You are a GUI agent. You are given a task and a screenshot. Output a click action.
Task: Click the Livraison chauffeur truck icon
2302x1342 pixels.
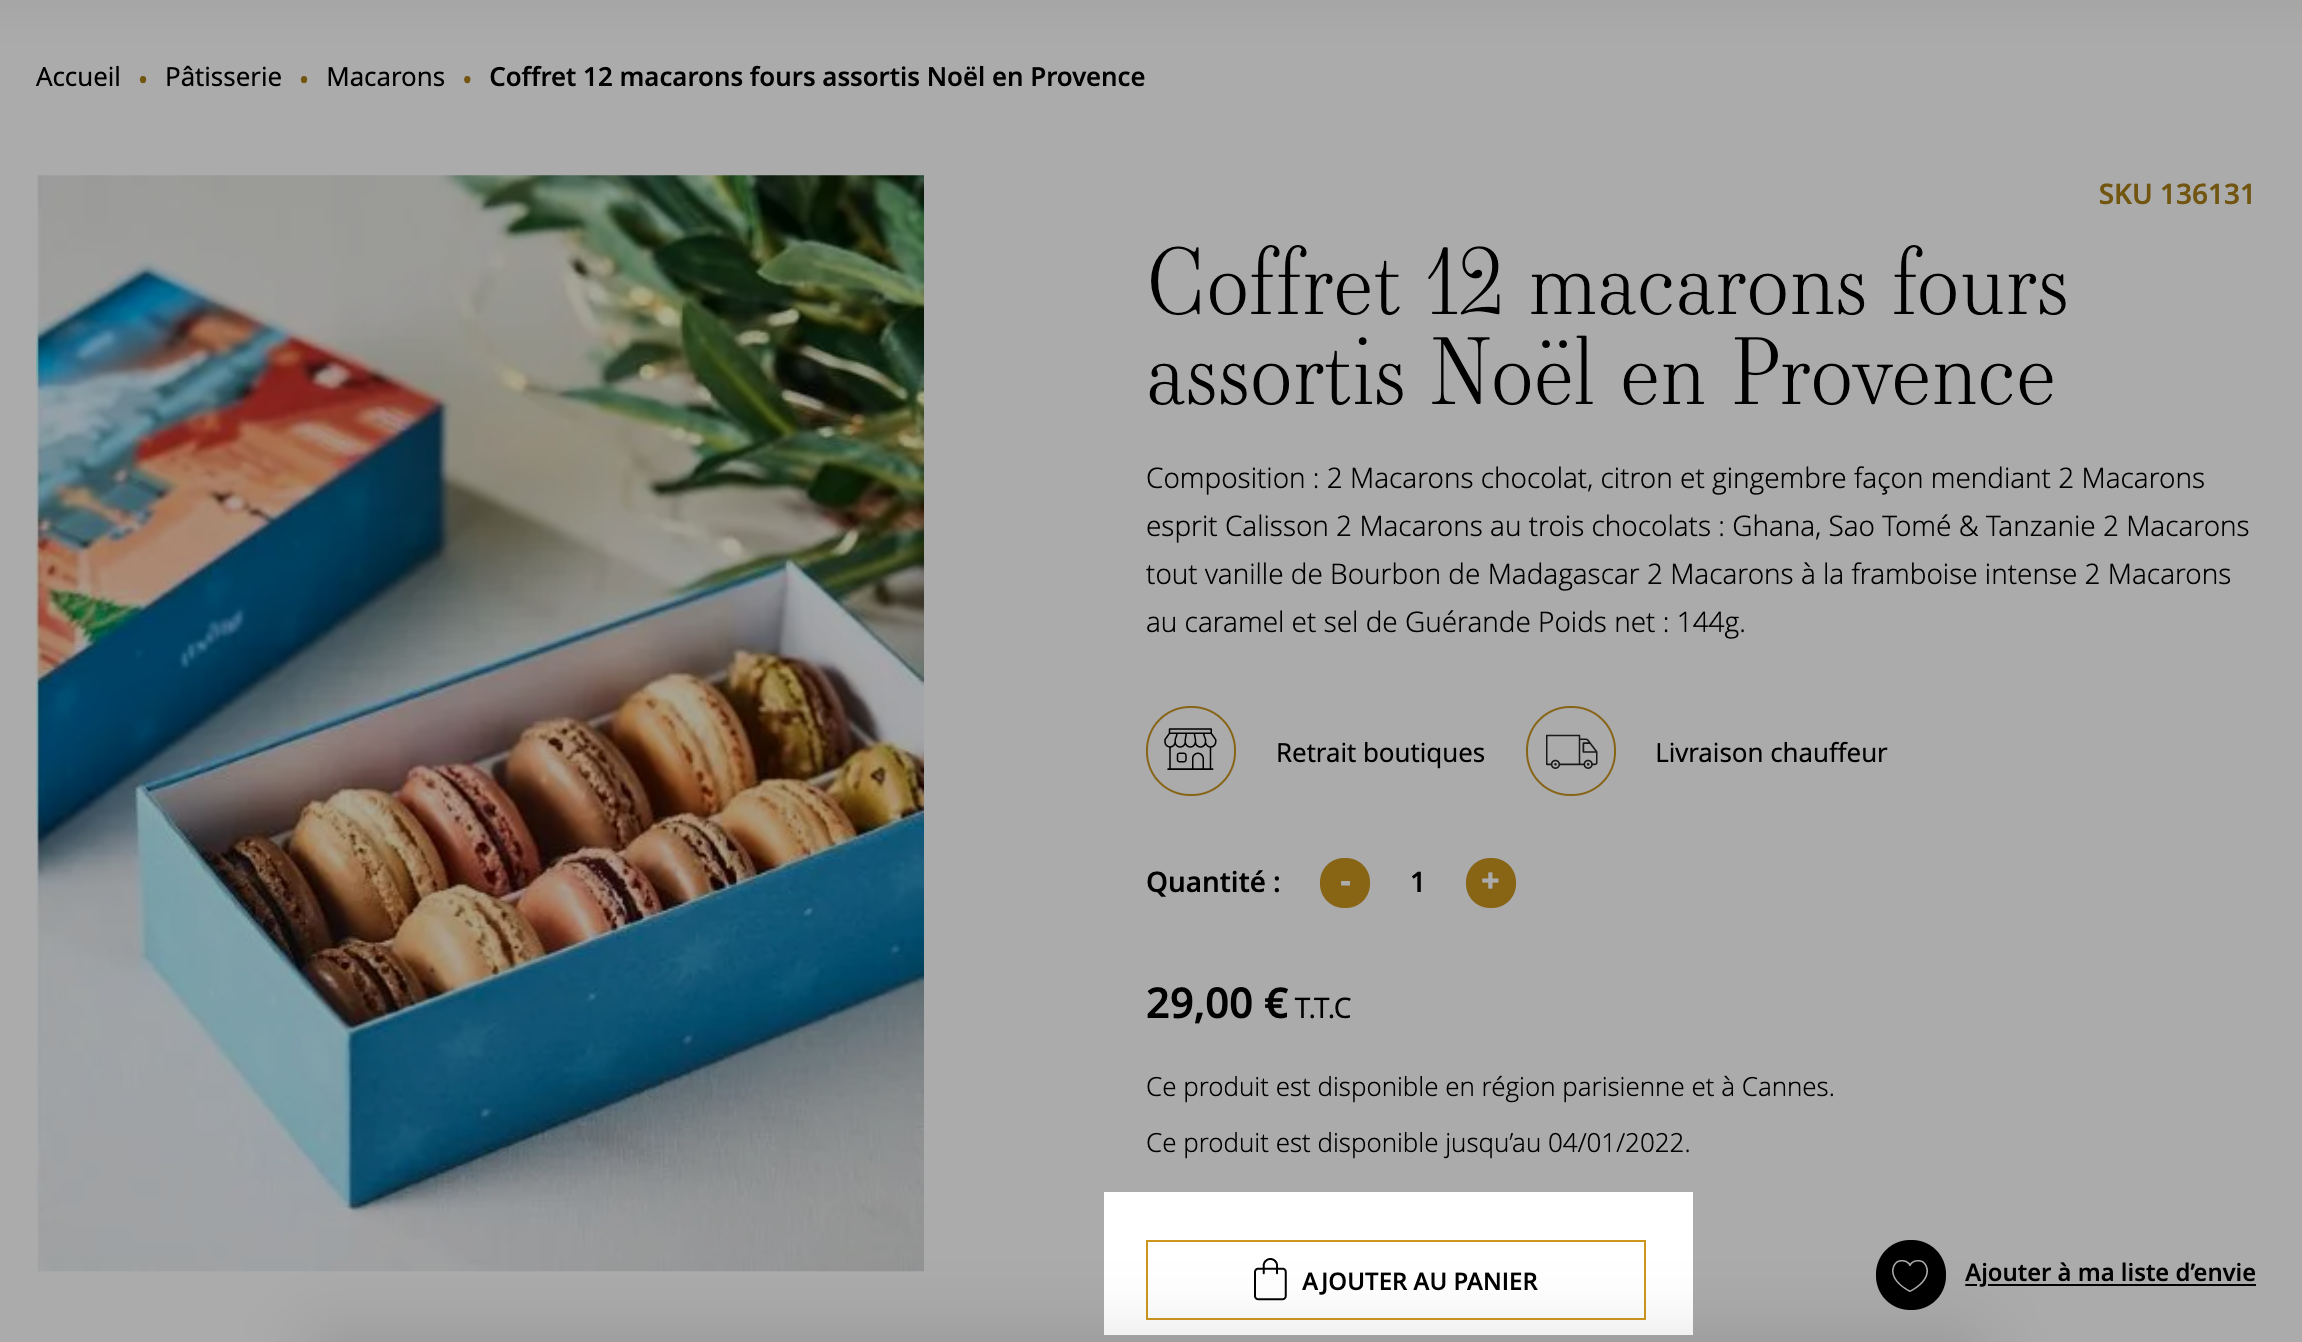point(1570,751)
